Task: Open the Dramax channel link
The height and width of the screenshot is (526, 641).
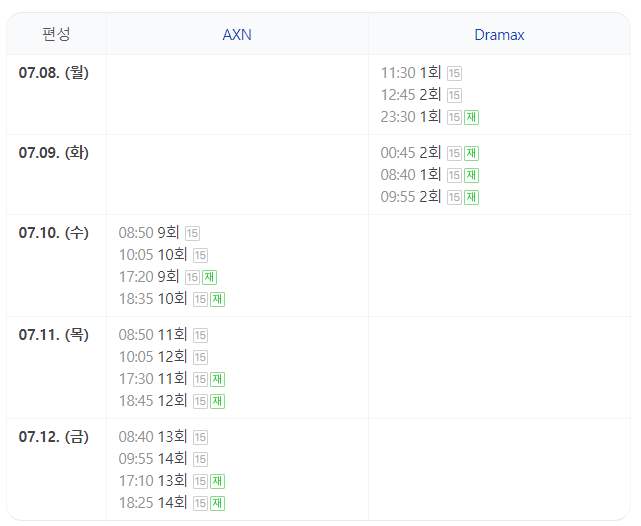Action: point(499,35)
